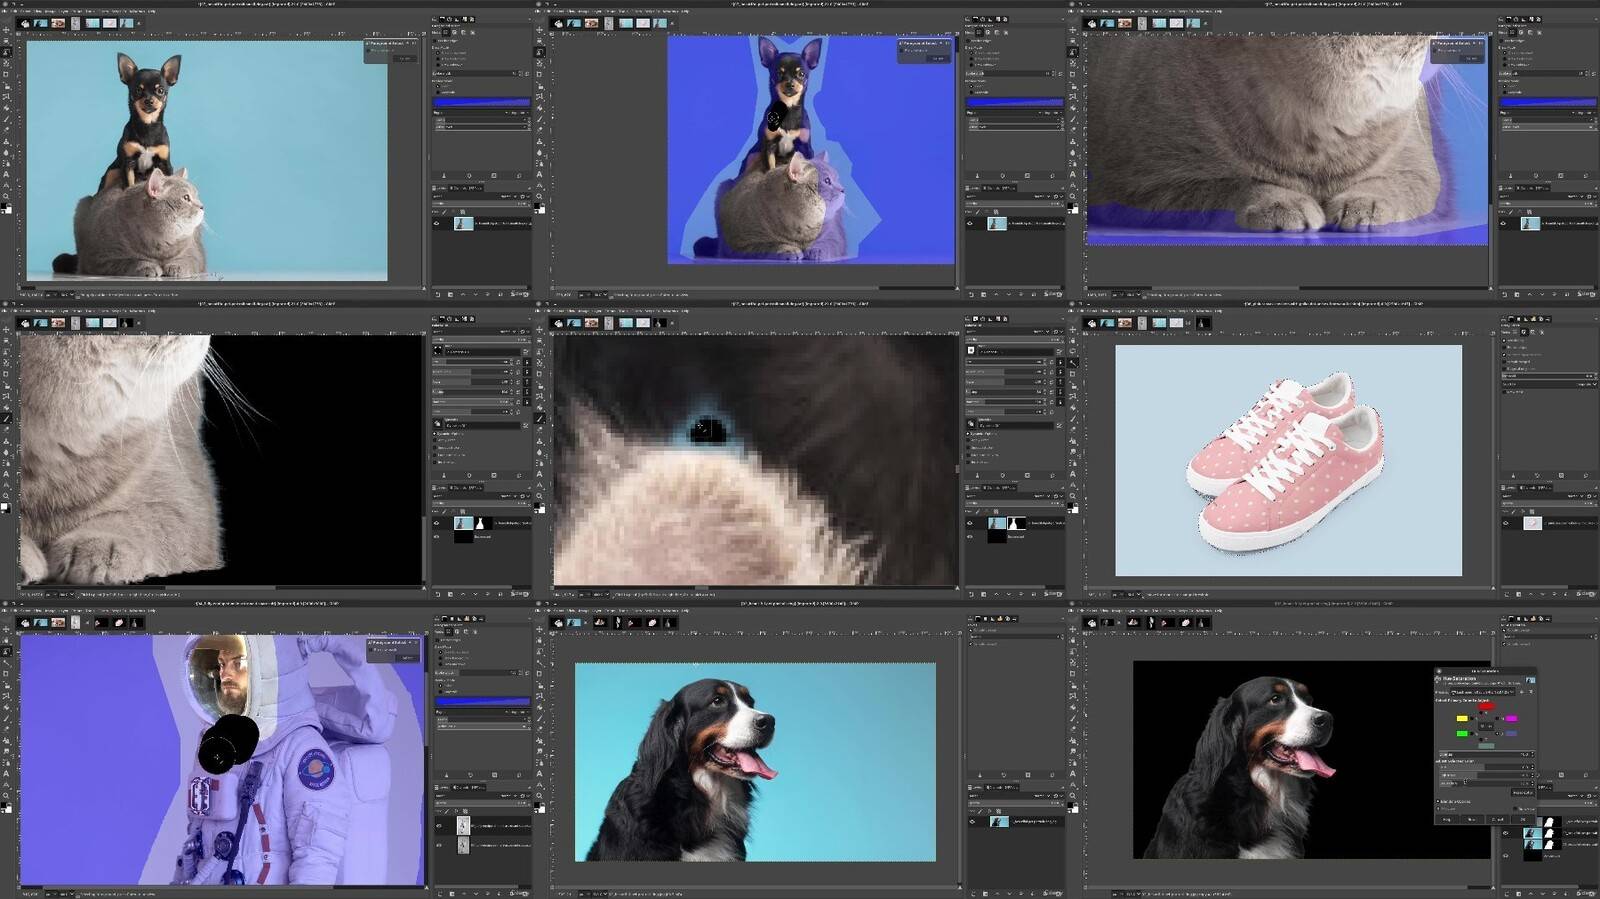1600x899 pixels.
Task: Open the Help menu in the Hue-Saturation window
Action: coord(1219,611)
